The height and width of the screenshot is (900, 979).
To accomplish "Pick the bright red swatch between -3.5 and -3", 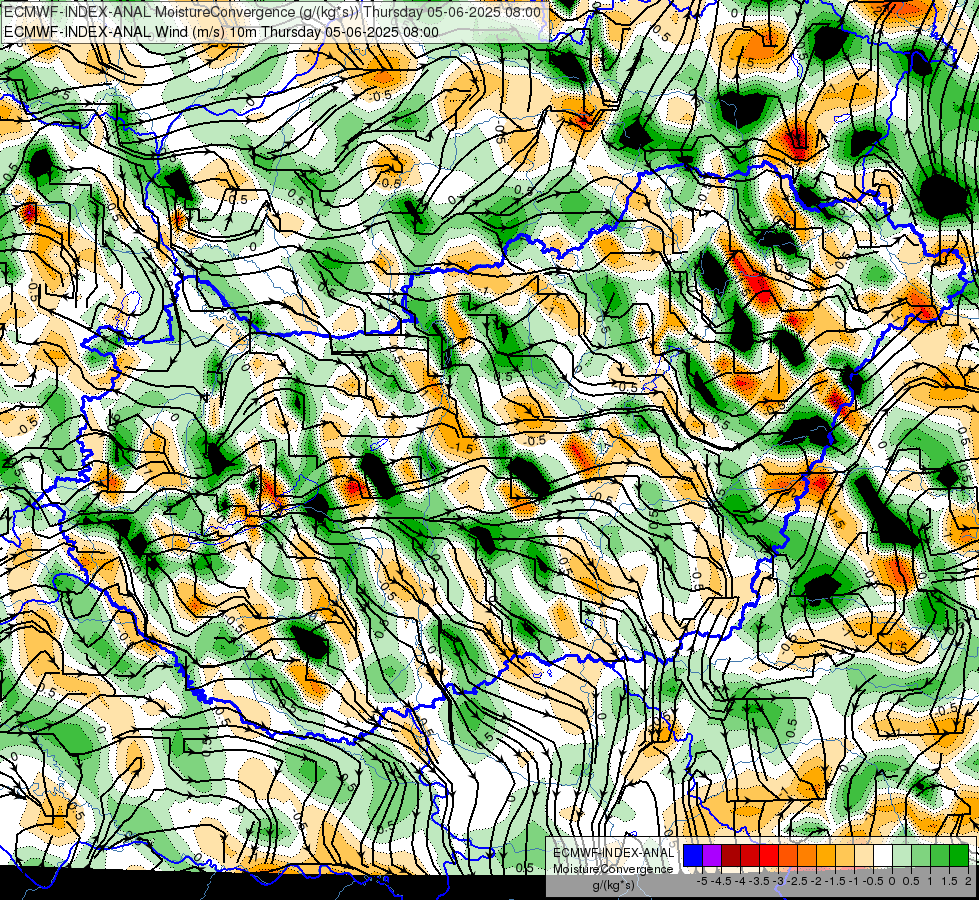I will click(769, 855).
